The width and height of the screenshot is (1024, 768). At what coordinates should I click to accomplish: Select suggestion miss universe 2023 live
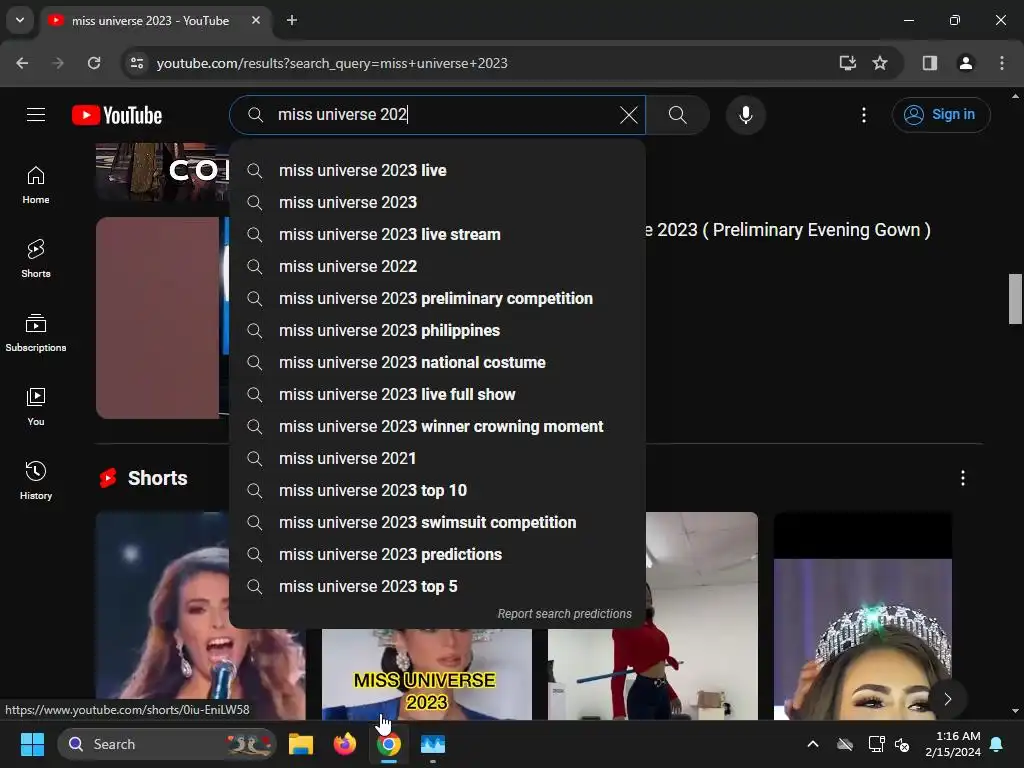438,170
